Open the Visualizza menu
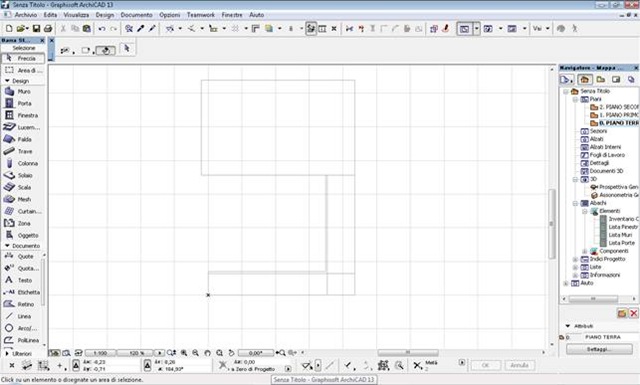The height and width of the screenshot is (385, 640). tap(76, 15)
